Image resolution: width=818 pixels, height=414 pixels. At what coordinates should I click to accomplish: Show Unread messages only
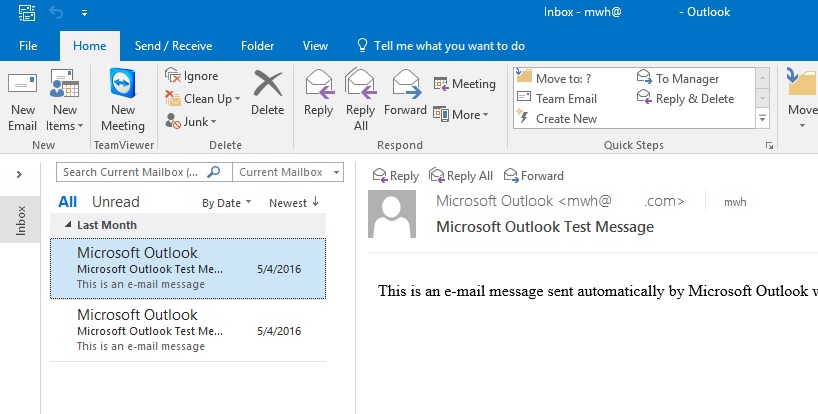116,202
